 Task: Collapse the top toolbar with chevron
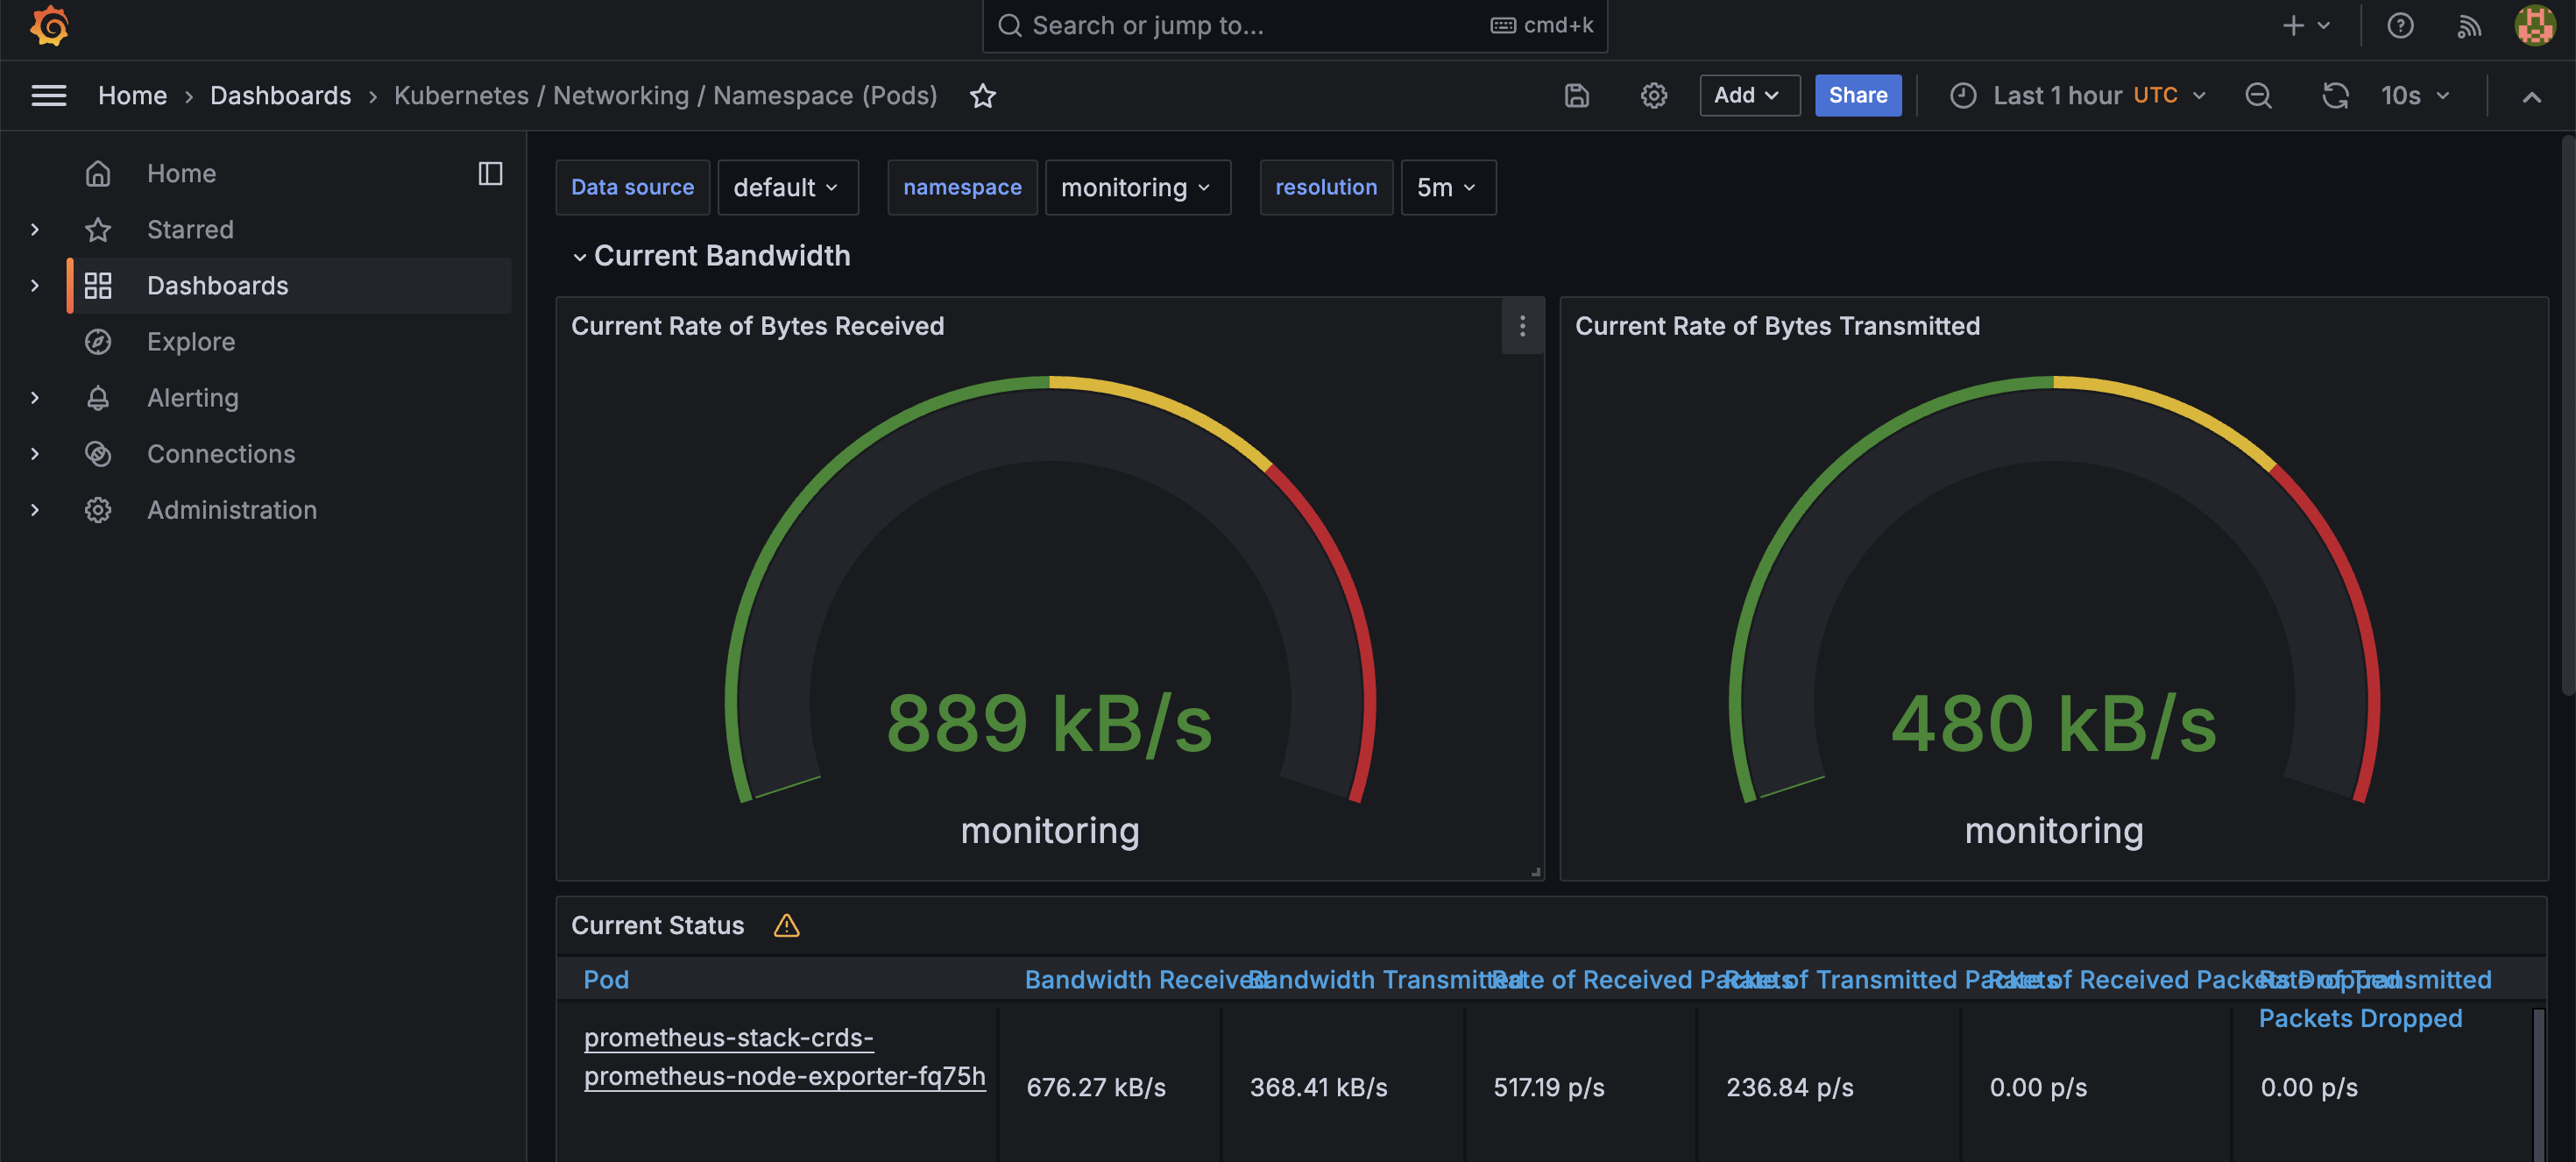click(2531, 97)
